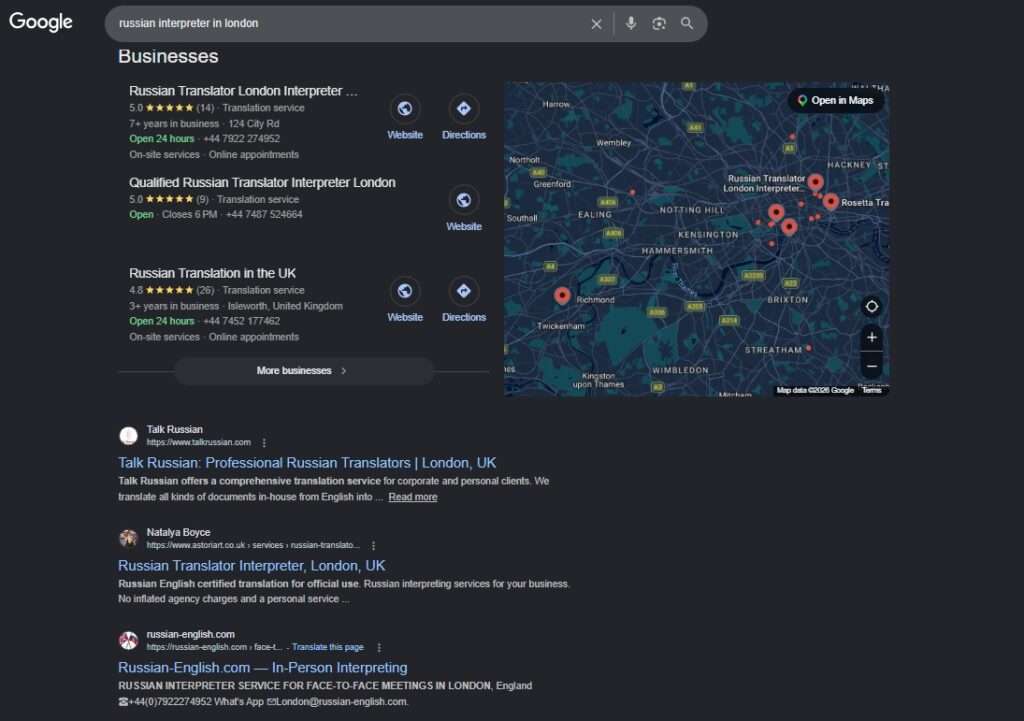The width and height of the screenshot is (1024, 721).
Task: Click the Rosetta Tra map pin
Action: tap(831, 202)
